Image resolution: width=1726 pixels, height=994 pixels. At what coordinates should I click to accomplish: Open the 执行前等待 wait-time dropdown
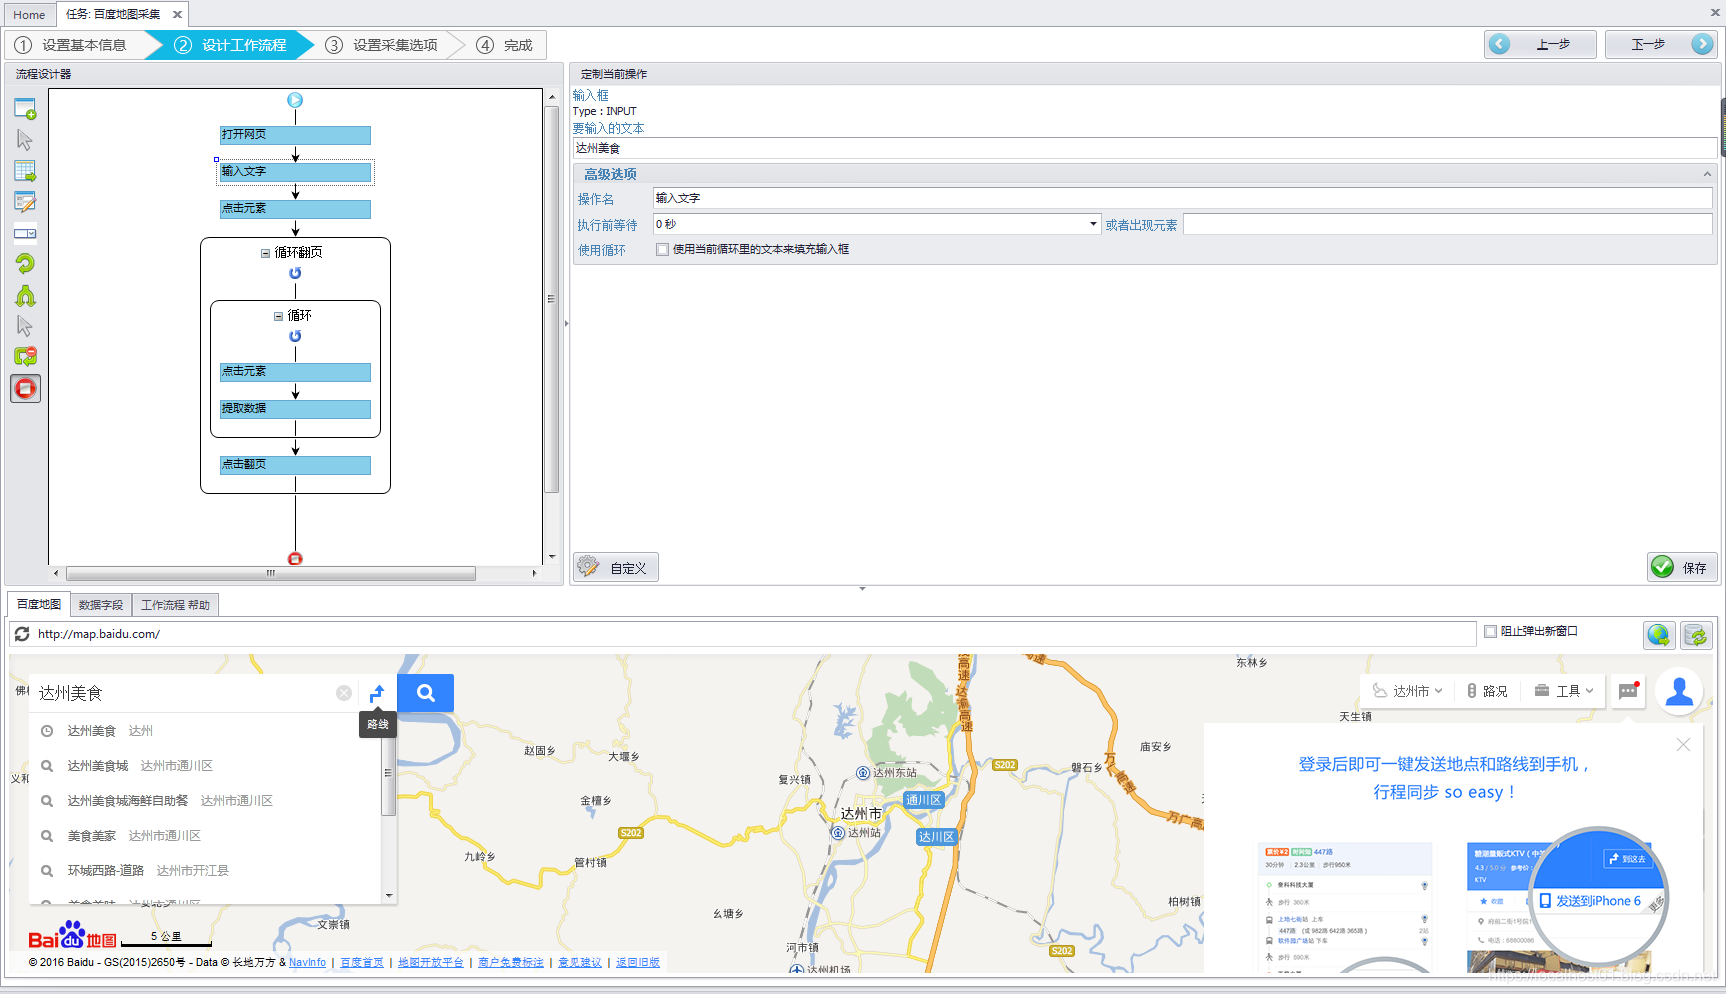[x=1093, y=224]
